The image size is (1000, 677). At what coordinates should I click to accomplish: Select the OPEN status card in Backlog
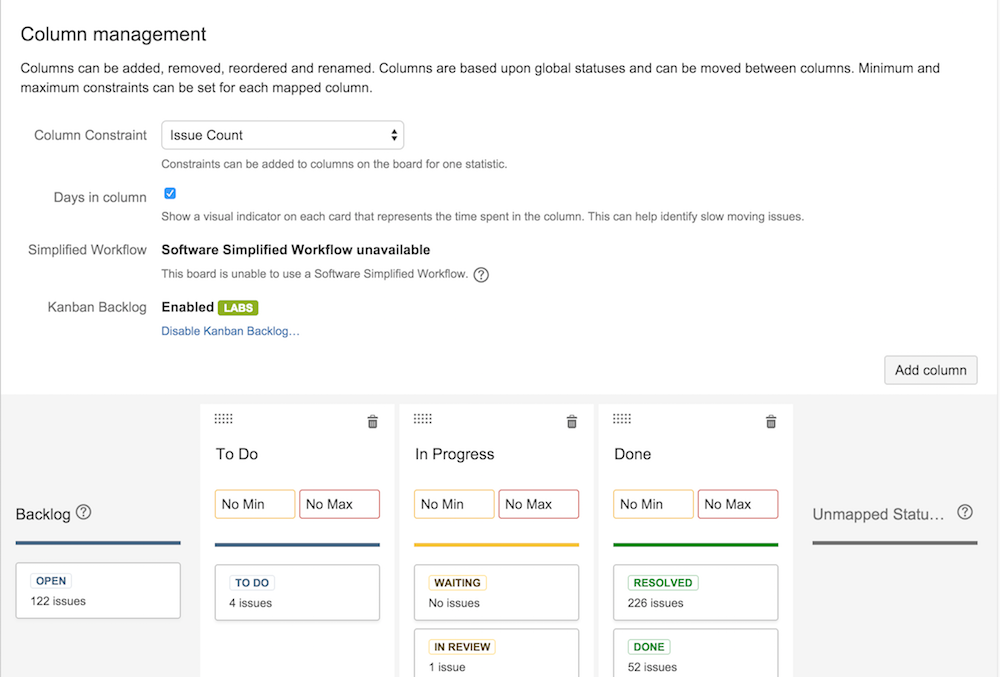[97, 590]
